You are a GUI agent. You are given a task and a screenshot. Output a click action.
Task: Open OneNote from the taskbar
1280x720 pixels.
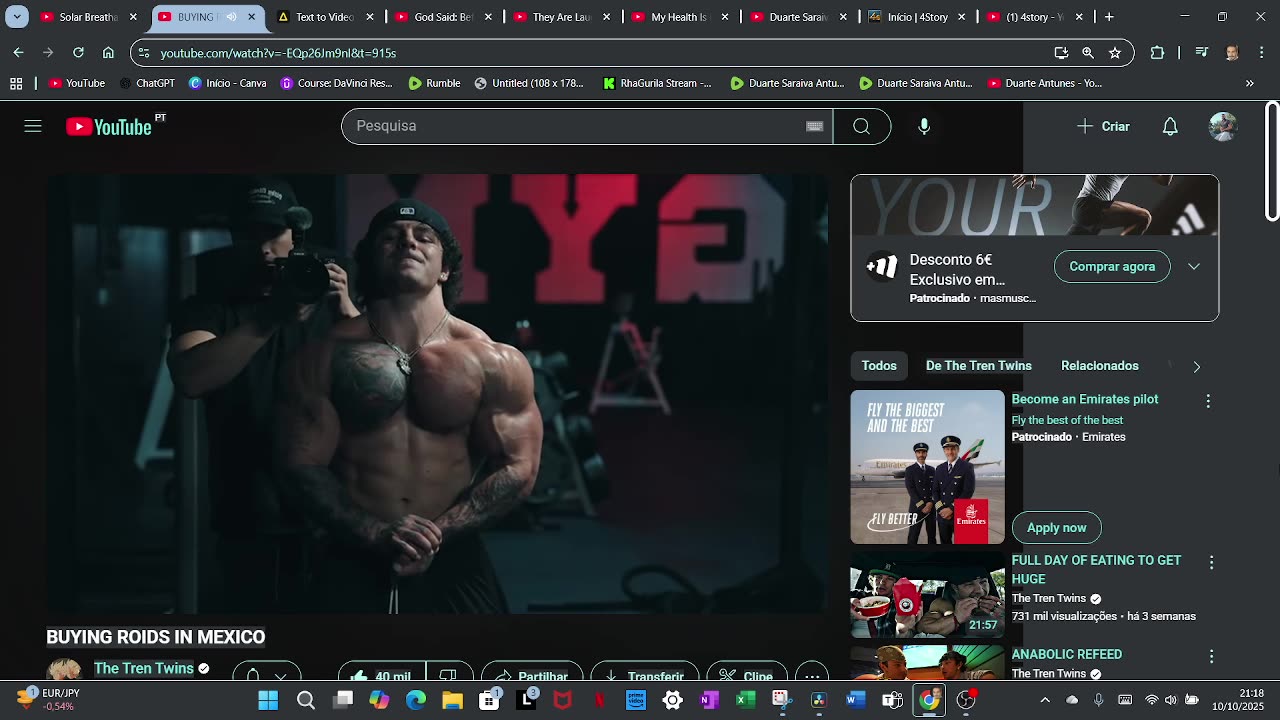click(x=709, y=700)
